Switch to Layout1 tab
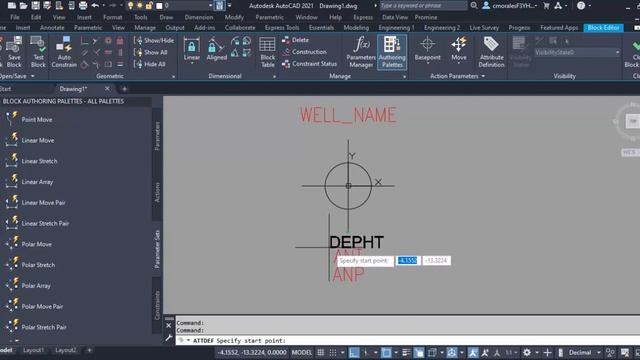640x360 pixels. tap(33, 350)
